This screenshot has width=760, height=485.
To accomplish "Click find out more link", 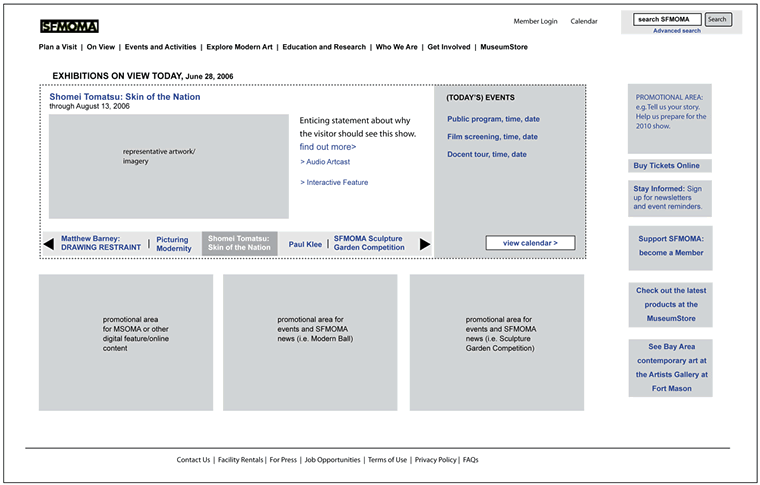I will pyautogui.click(x=328, y=147).
